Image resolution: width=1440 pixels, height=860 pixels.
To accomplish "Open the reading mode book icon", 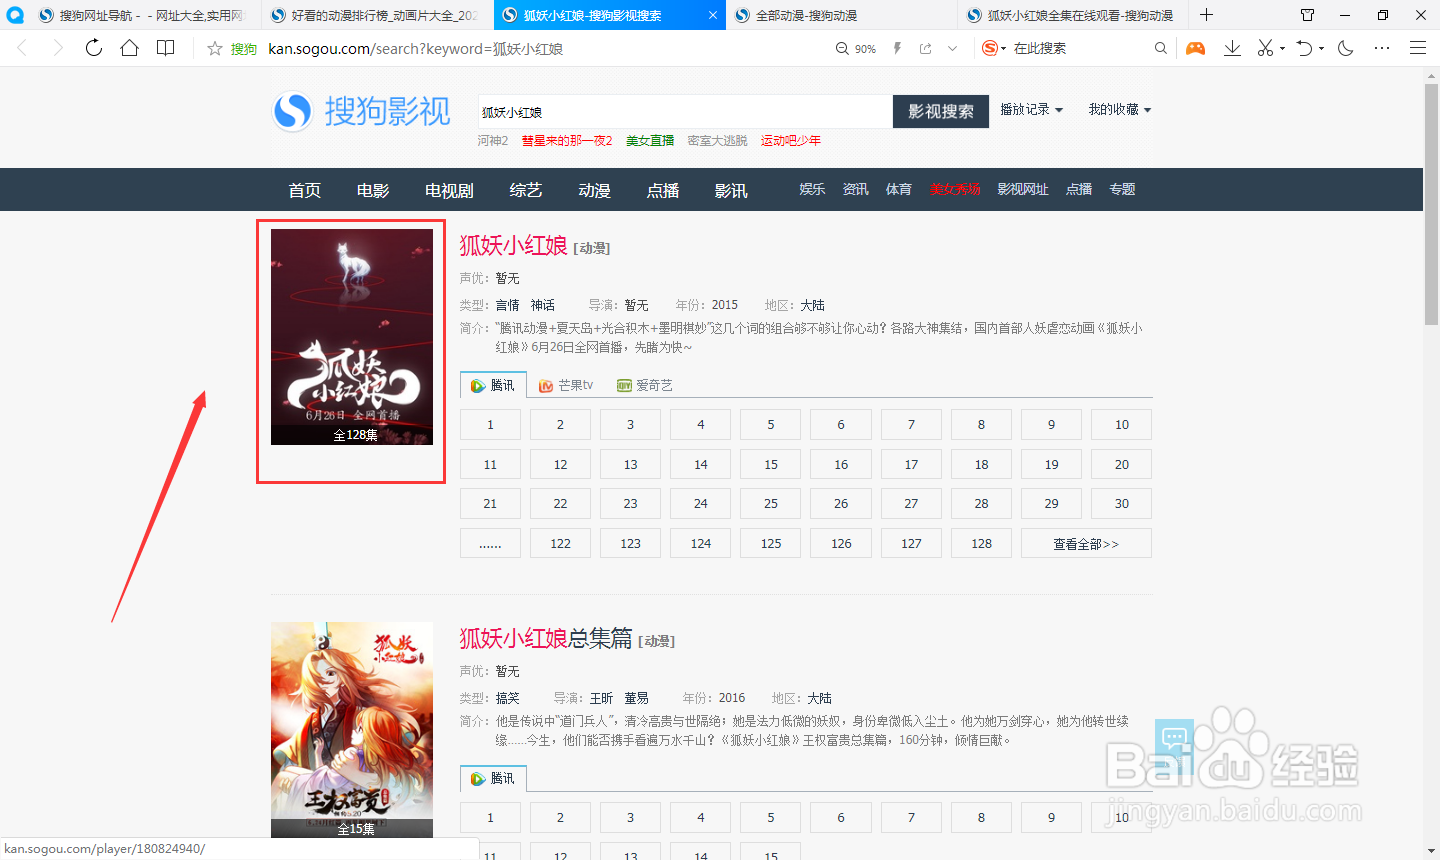I will [166, 48].
